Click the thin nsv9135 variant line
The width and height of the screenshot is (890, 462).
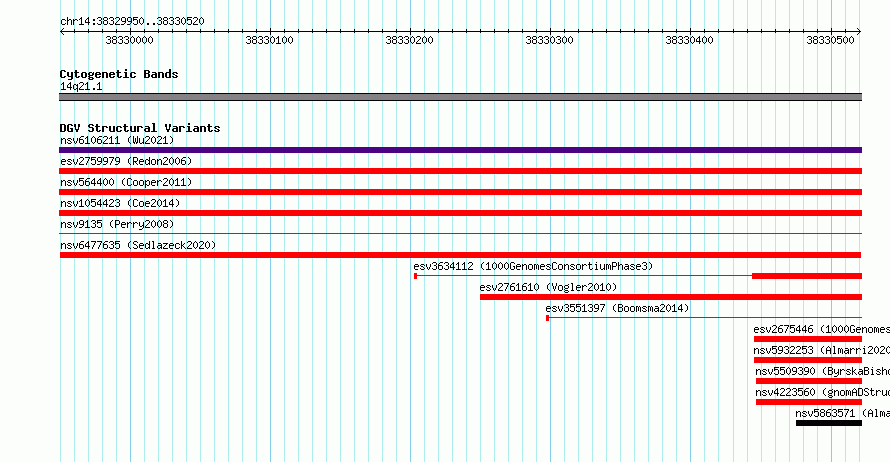460,233
